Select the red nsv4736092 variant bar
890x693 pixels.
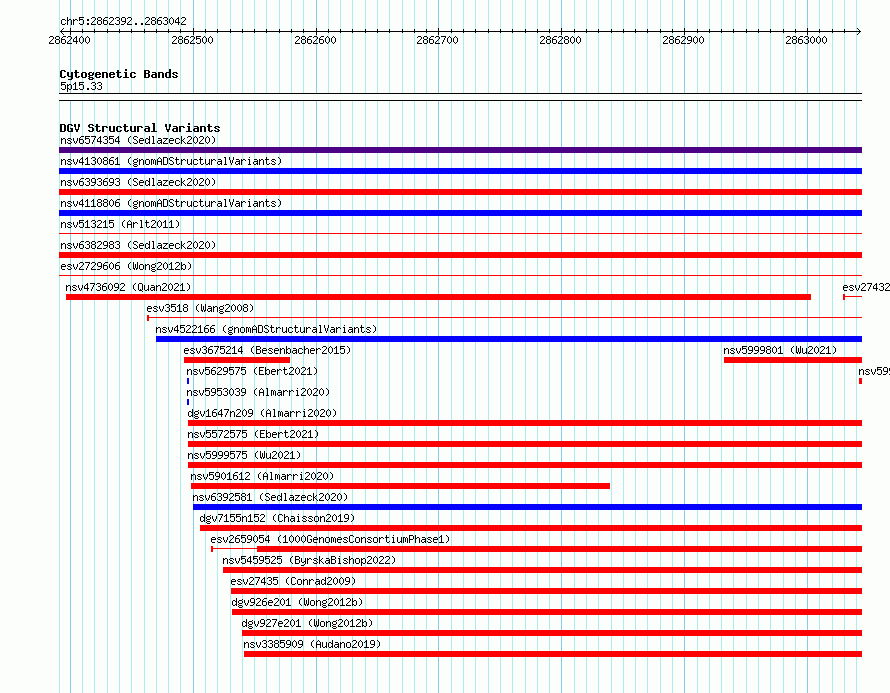[x=438, y=297]
